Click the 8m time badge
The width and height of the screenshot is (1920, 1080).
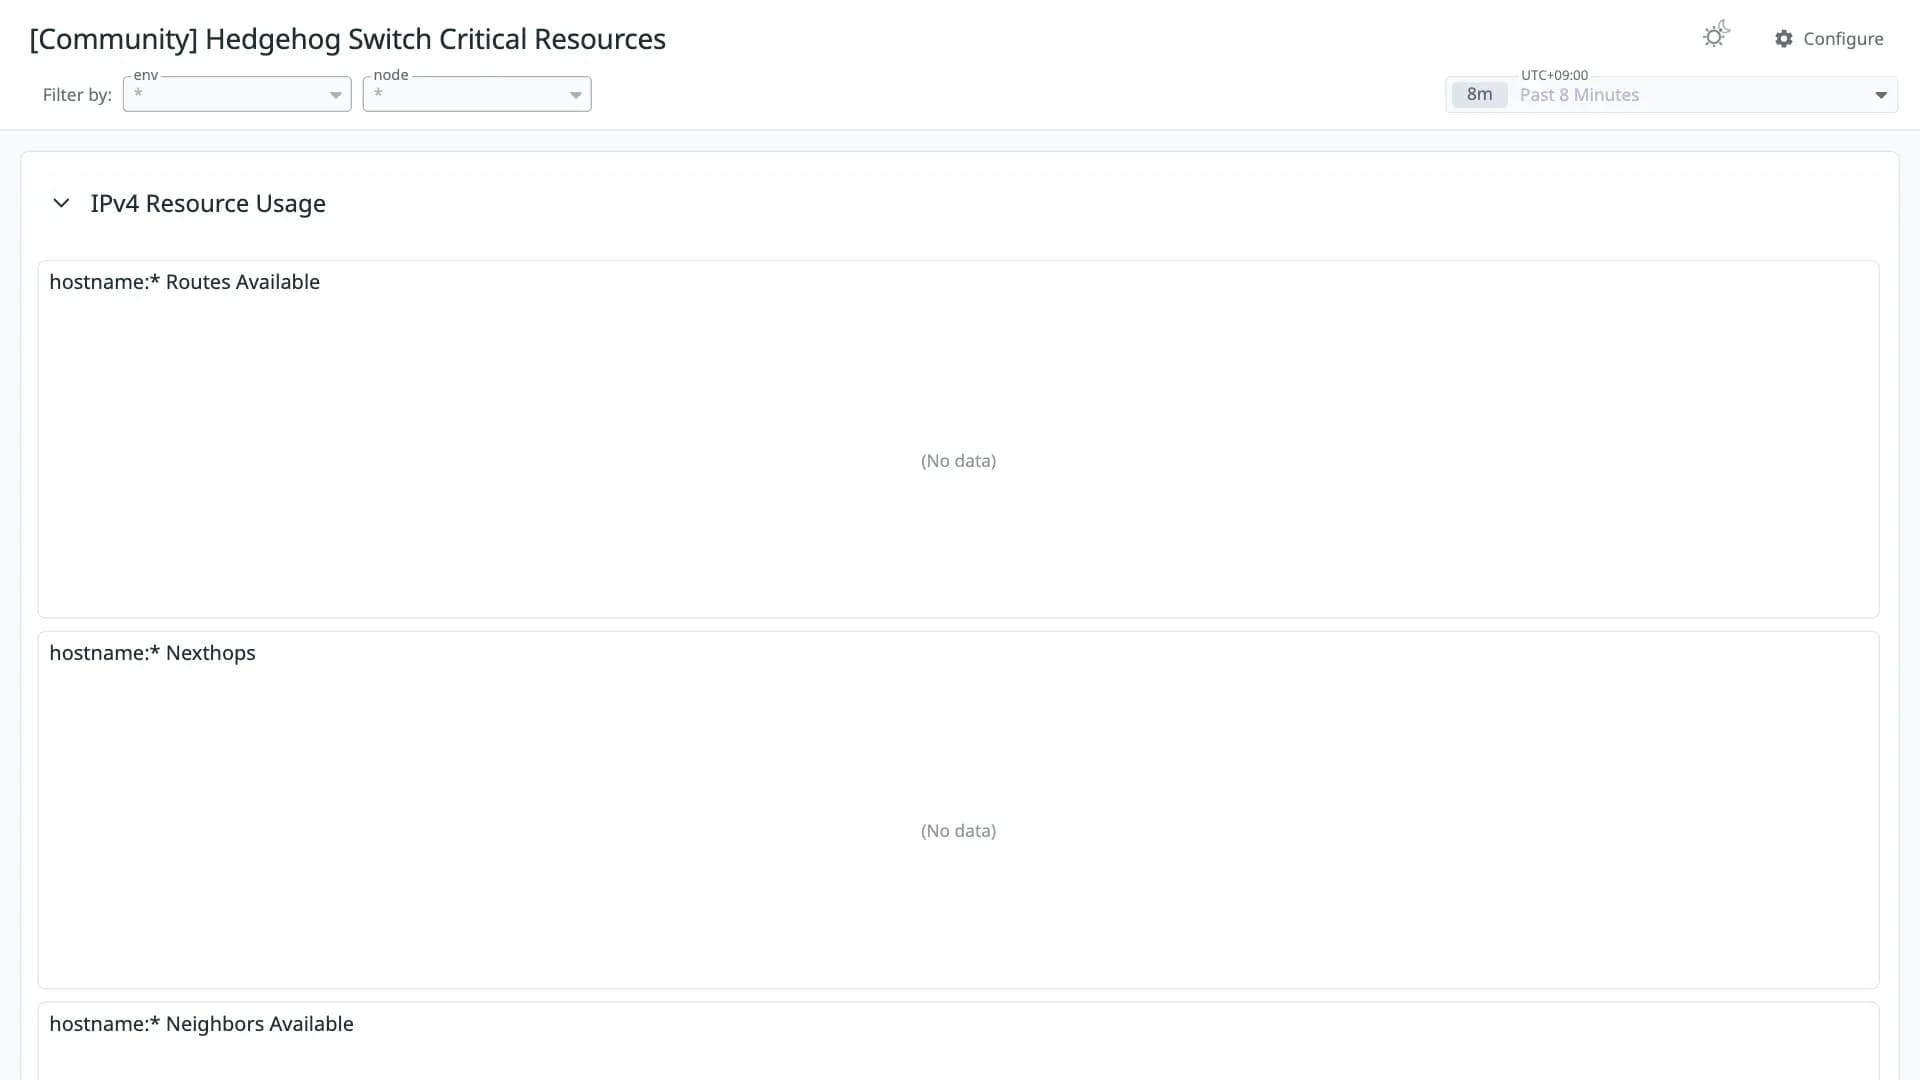coord(1479,95)
